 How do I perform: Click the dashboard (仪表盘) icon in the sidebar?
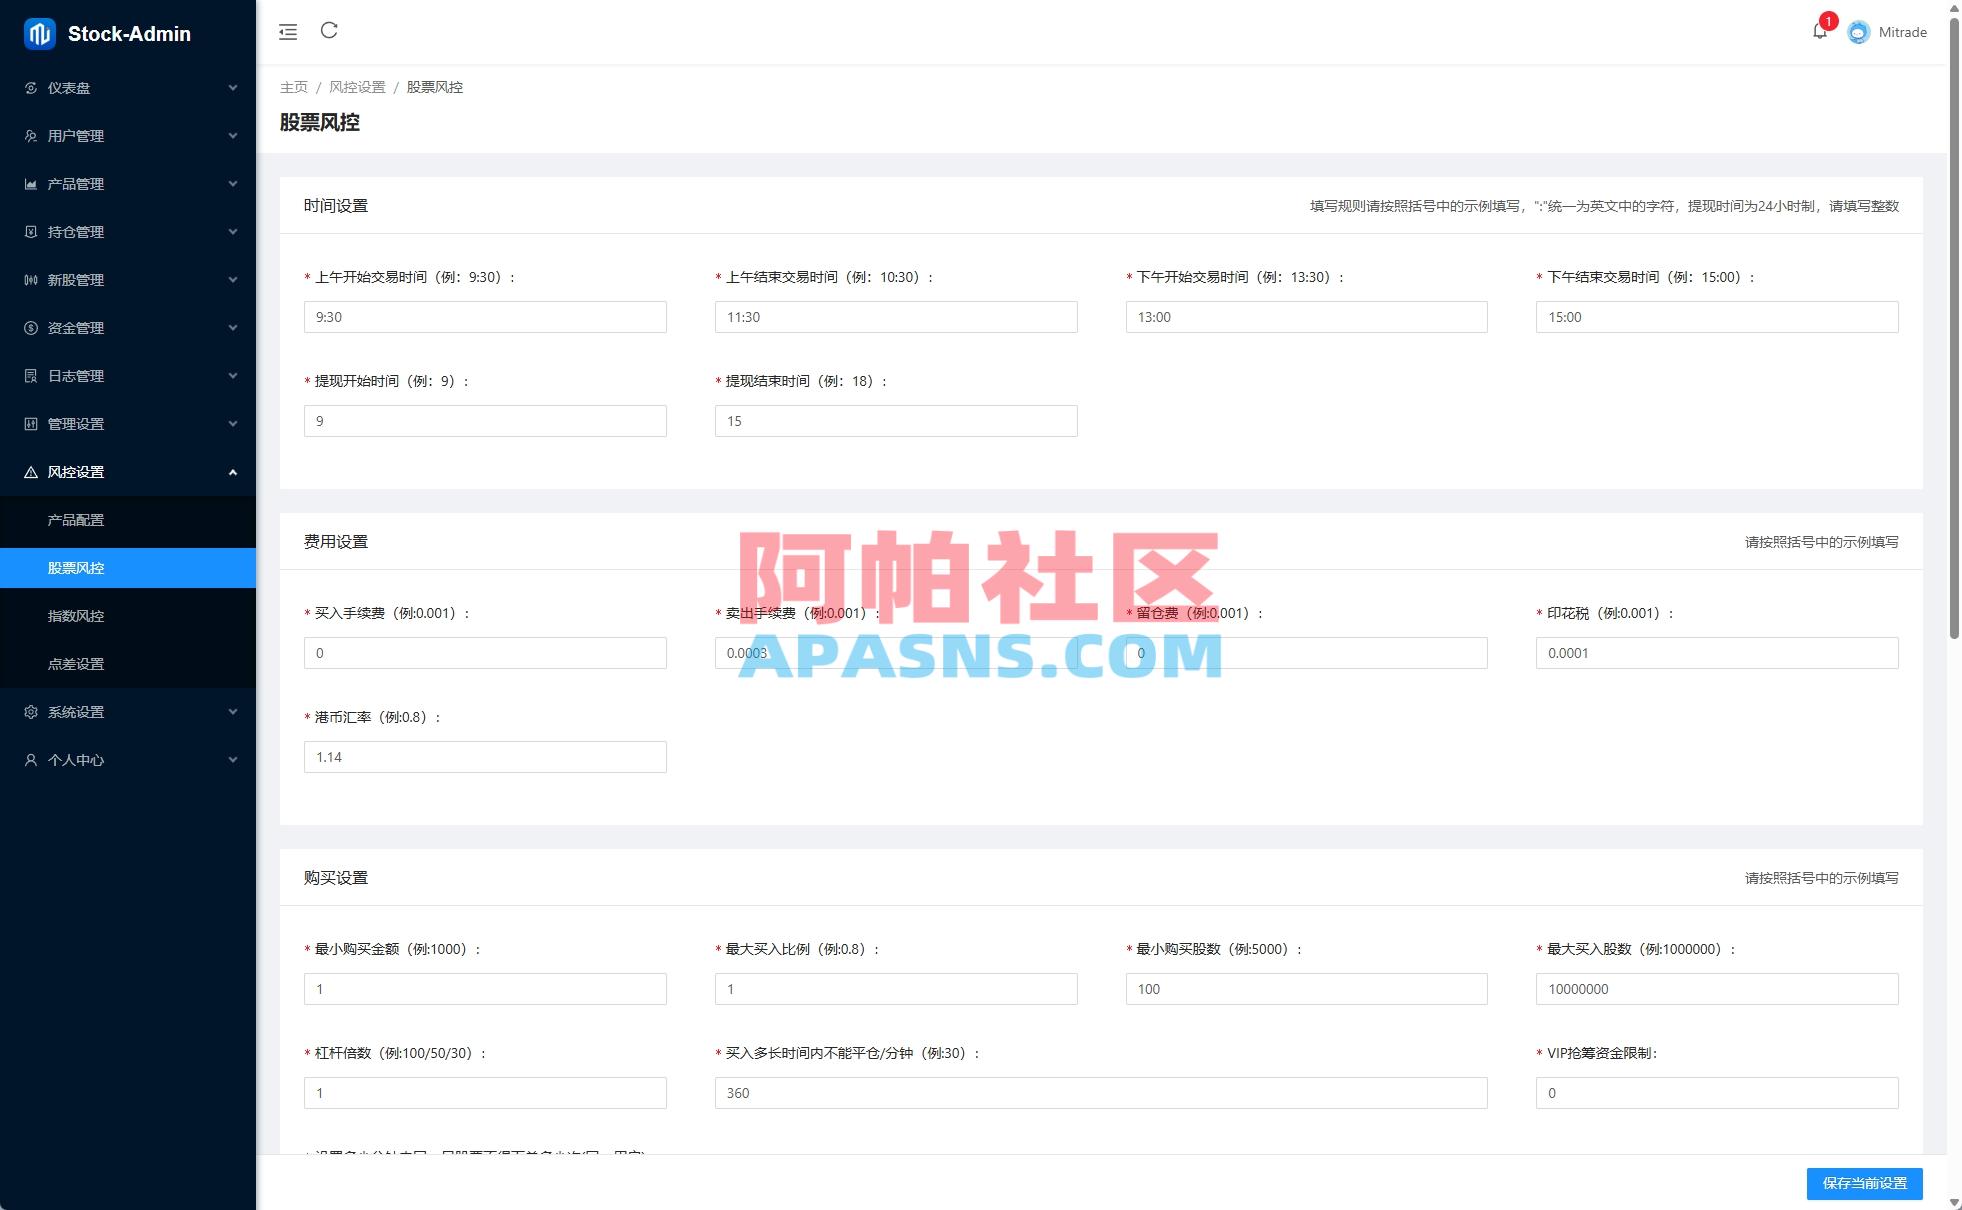[x=30, y=88]
